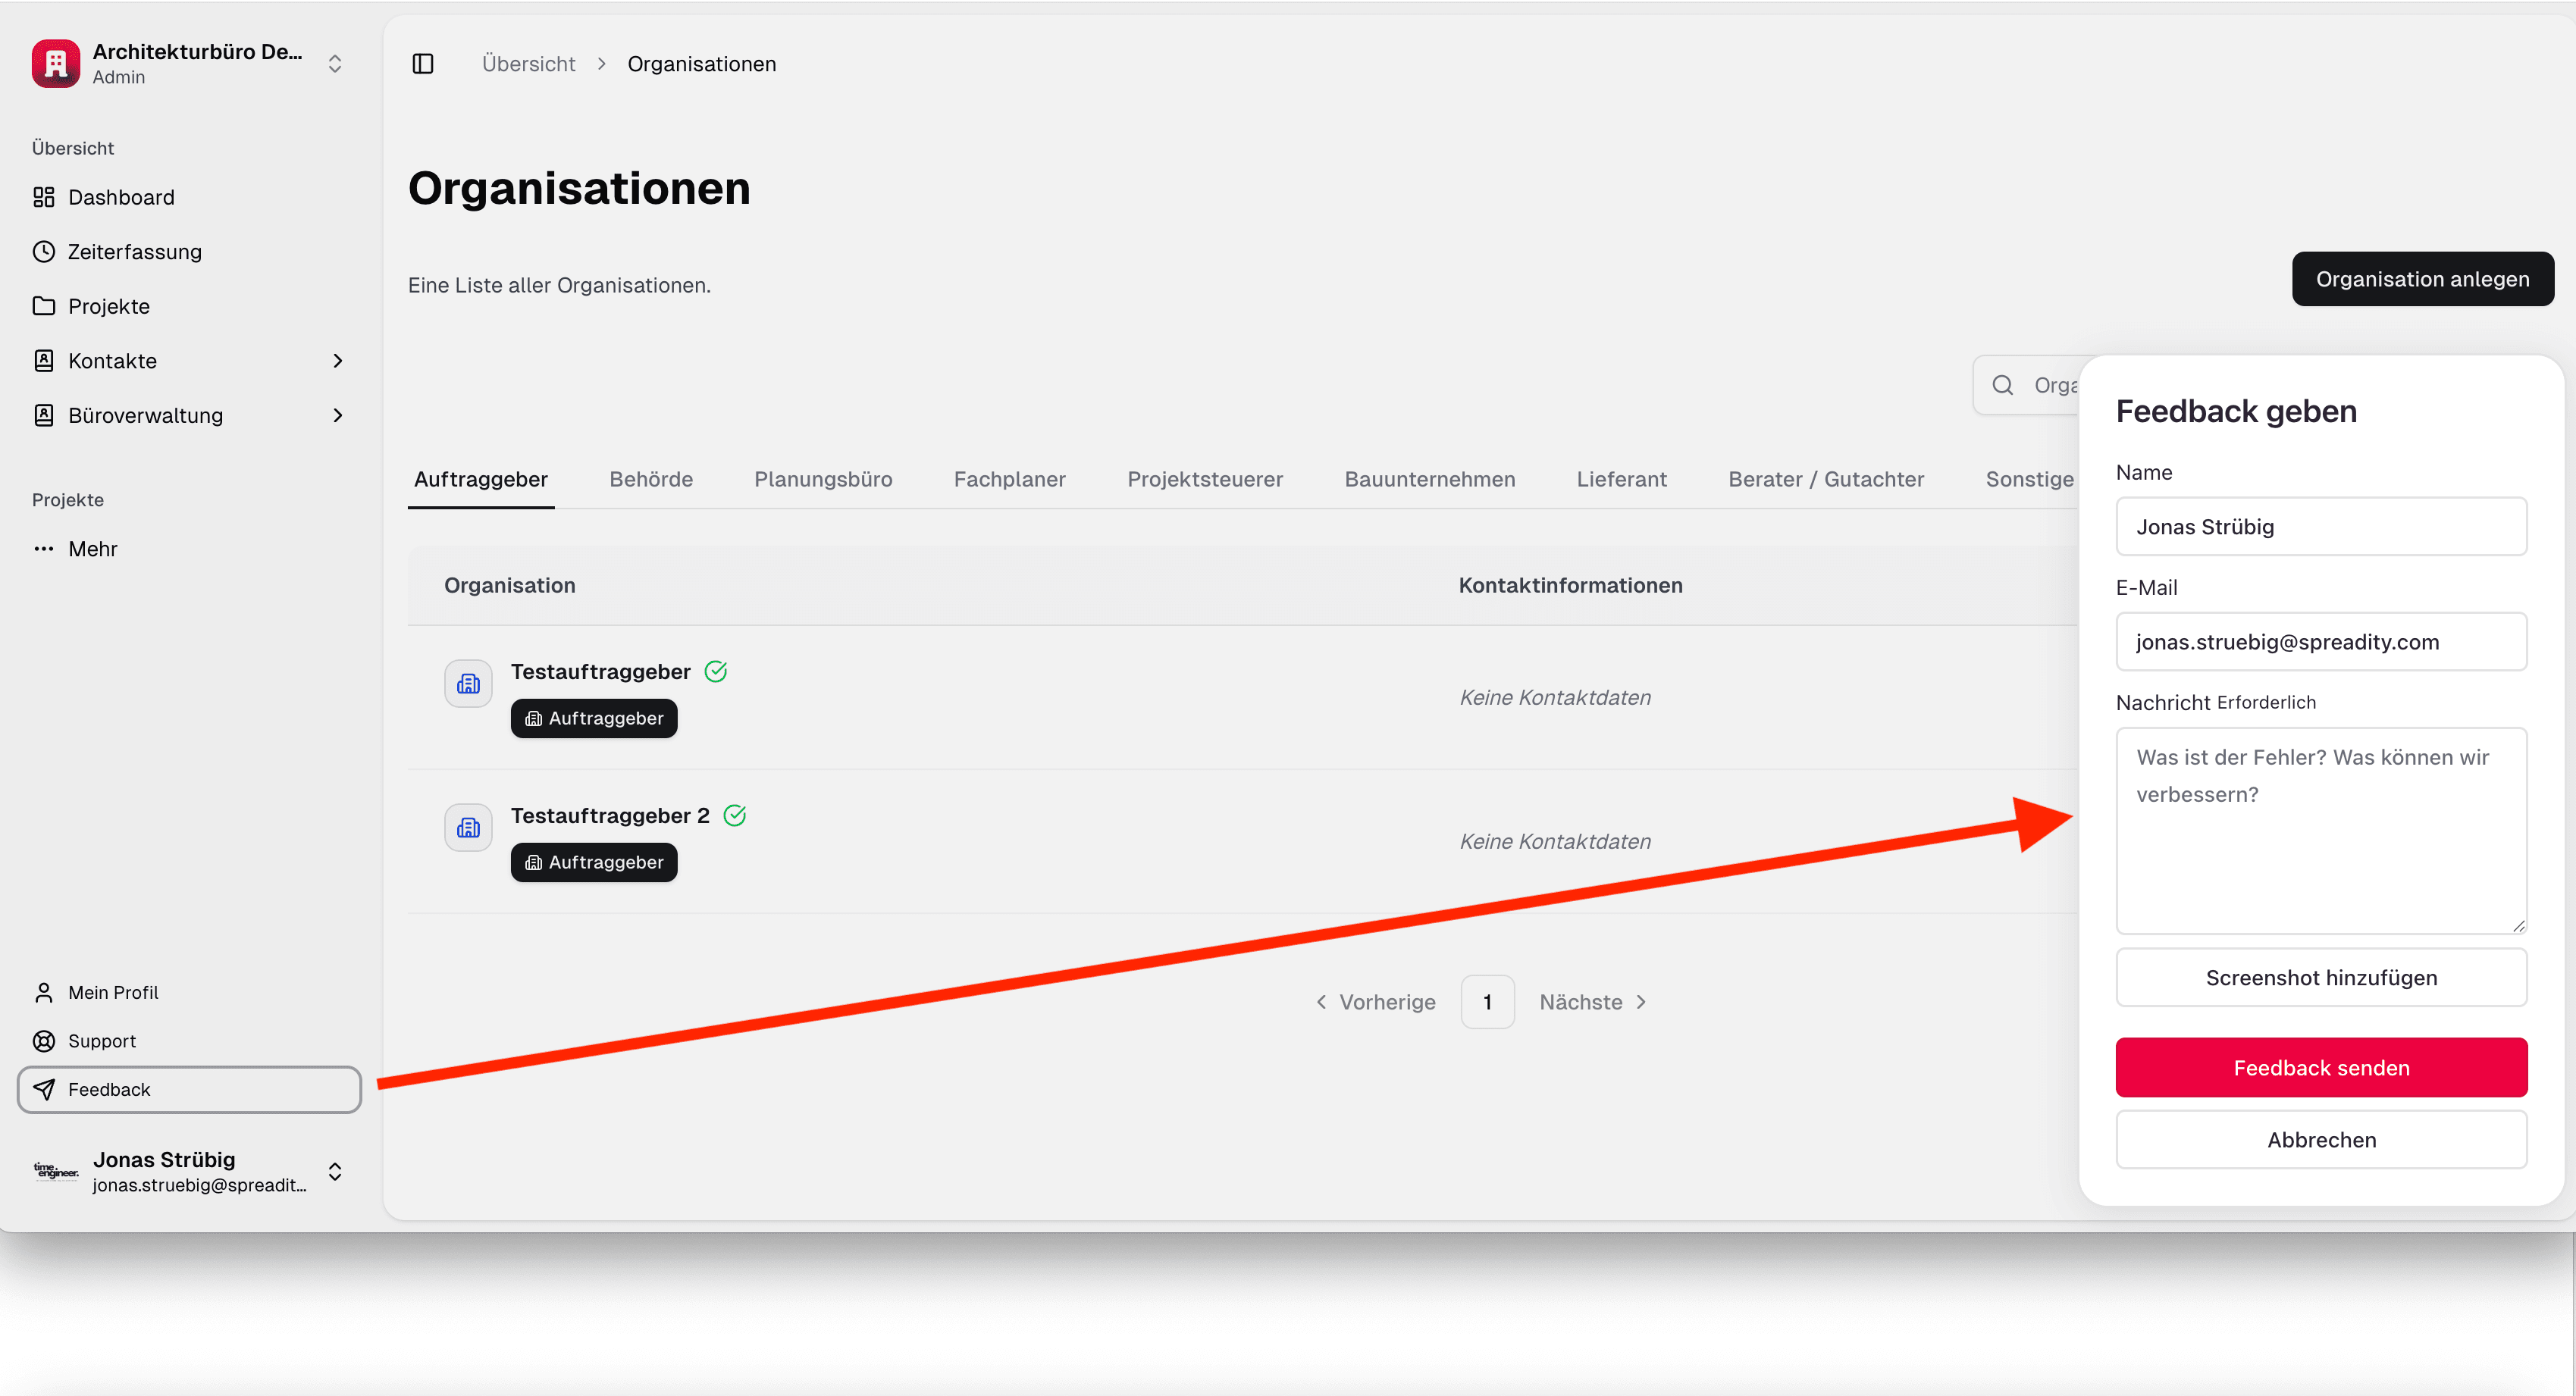Screen dimensions: 2576x1396
Task: Switch to the Bauunternehmen tab
Action: [x=1430, y=479]
